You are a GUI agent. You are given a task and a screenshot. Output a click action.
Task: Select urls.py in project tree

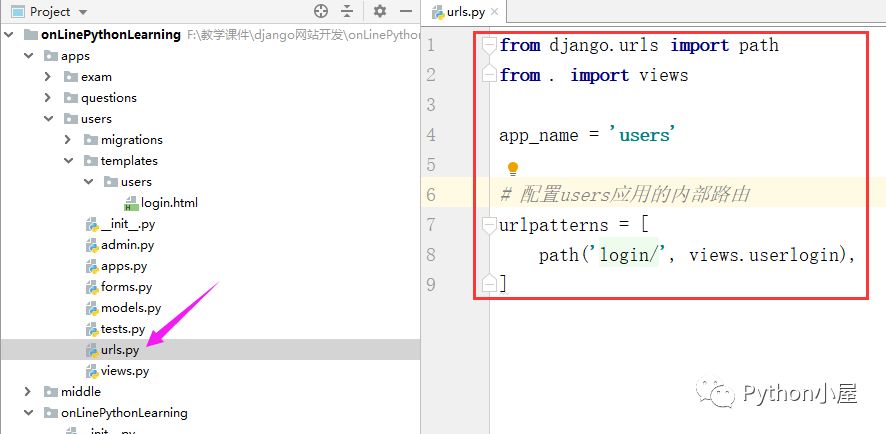click(120, 350)
